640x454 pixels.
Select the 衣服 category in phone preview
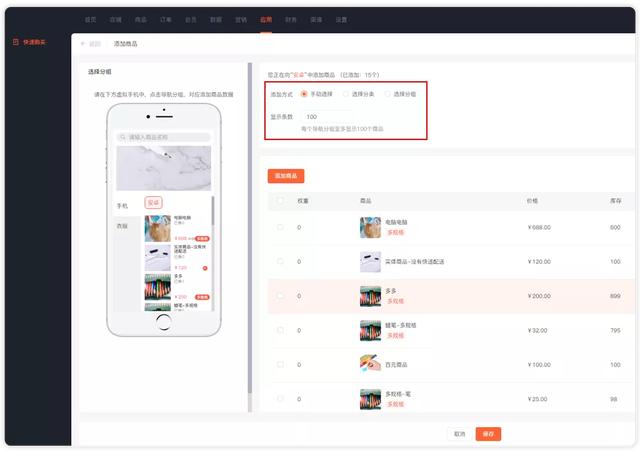point(122,226)
